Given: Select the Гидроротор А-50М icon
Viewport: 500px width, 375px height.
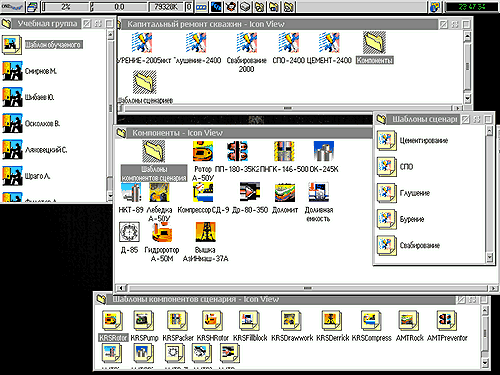Looking at the screenshot, I should [x=162, y=232].
